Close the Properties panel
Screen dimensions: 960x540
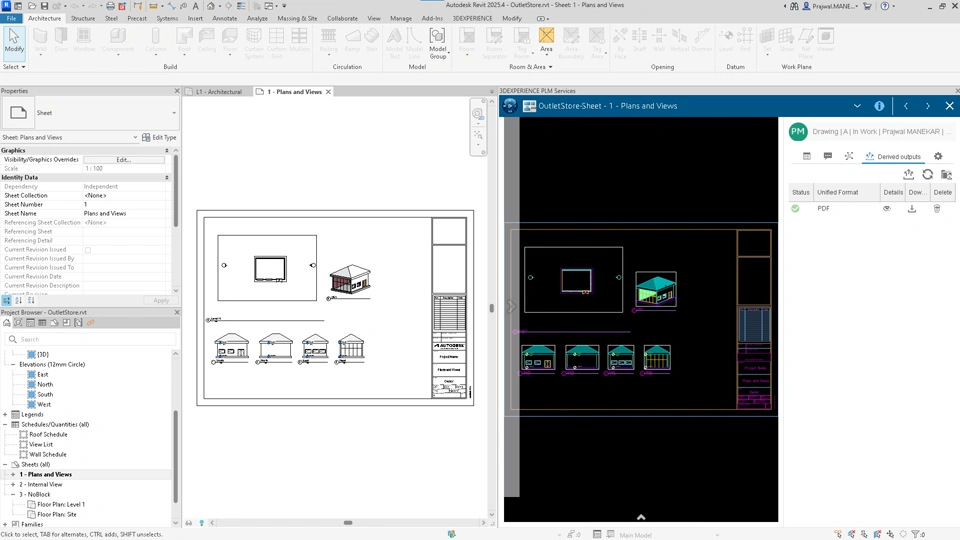(x=177, y=91)
